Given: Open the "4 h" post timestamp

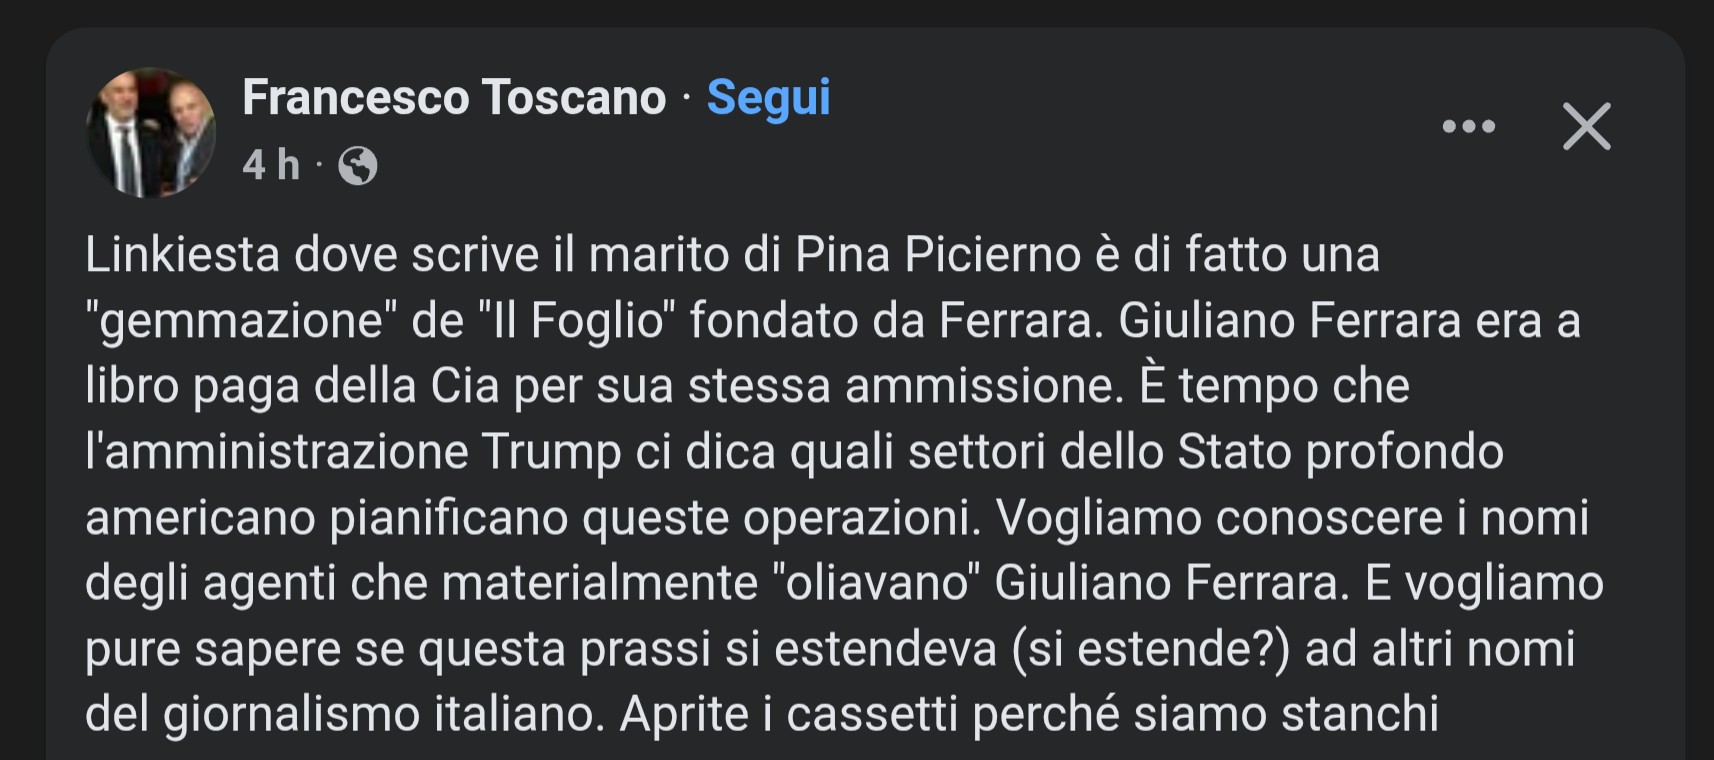Looking at the screenshot, I should (x=271, y=166).
